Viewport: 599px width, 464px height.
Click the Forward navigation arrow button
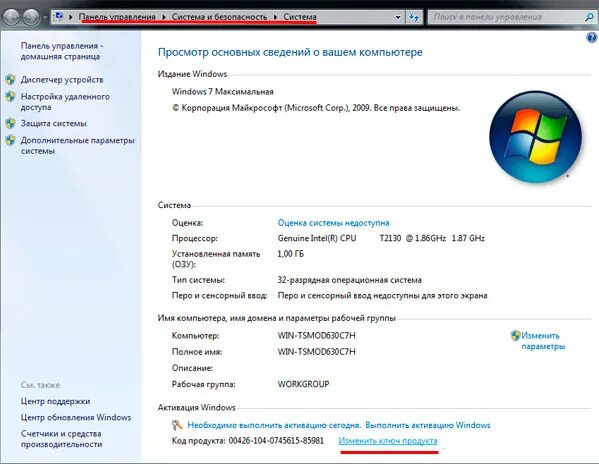[x=31, y=17]
